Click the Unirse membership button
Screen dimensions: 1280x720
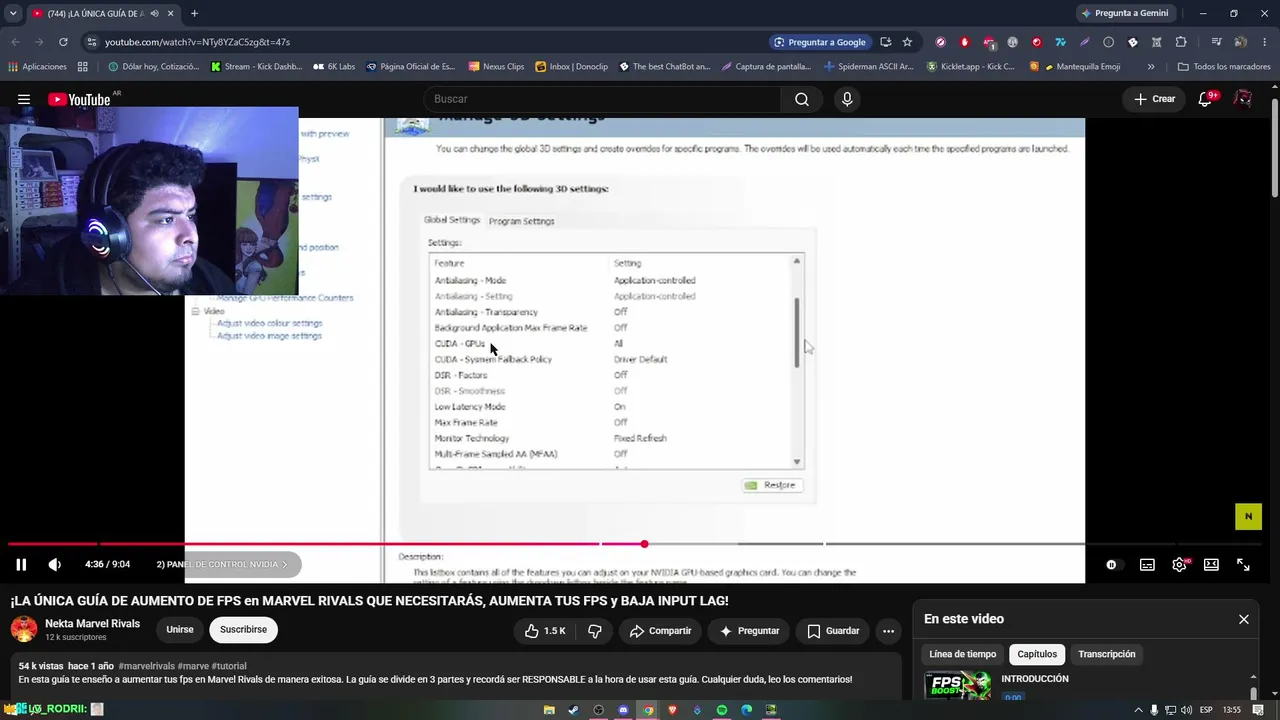[x=180, y=630]
